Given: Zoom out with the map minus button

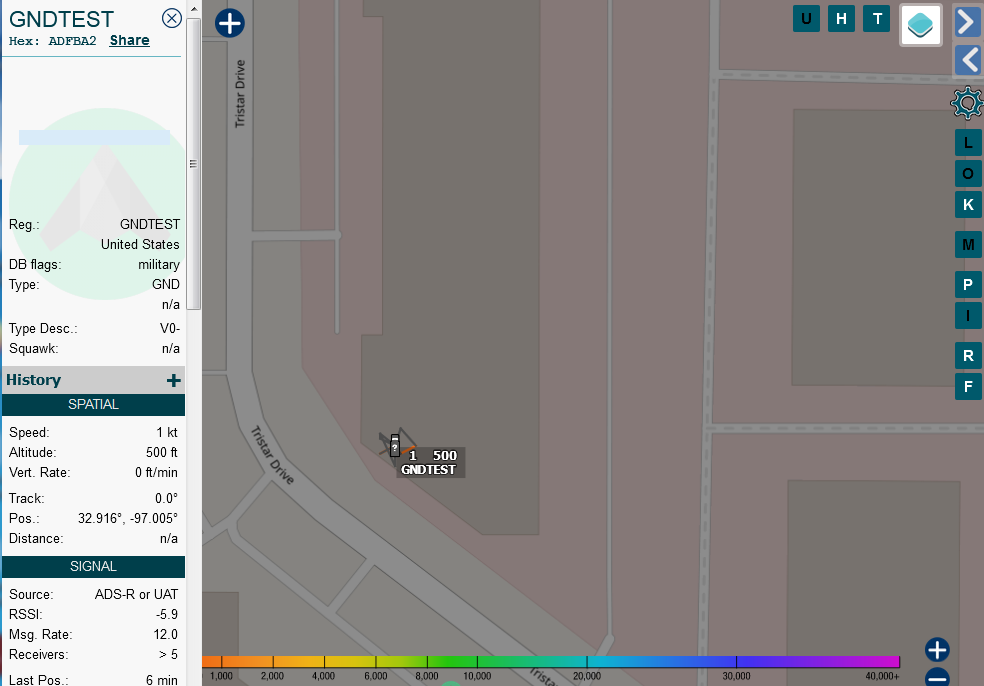Looking at the screenshot, I should [937, 677].
